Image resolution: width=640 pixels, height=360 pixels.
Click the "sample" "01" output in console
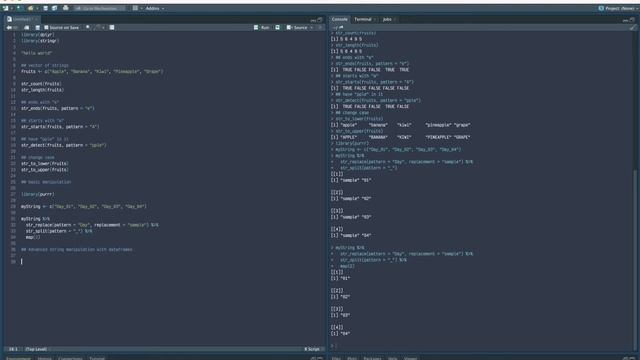(351, 180)
